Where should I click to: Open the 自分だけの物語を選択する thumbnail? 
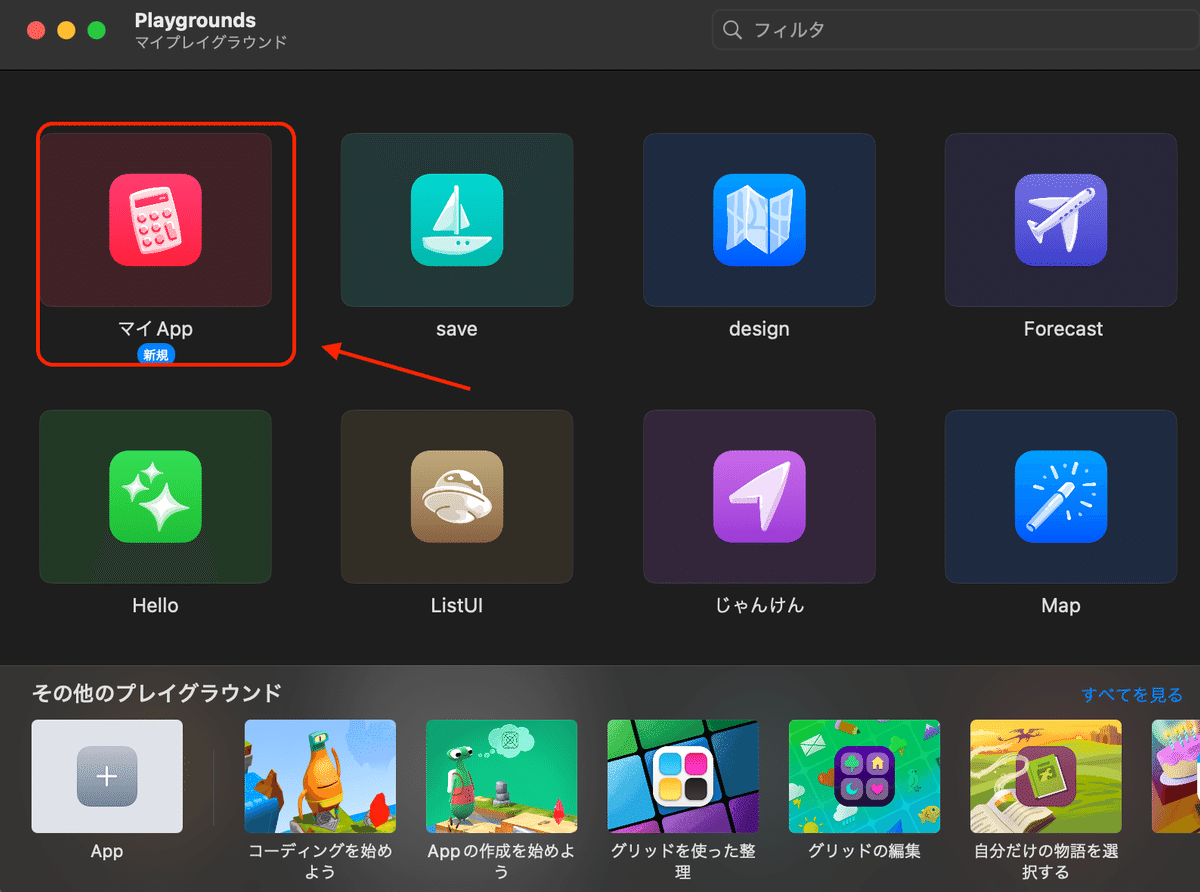tap(1046, 777)
